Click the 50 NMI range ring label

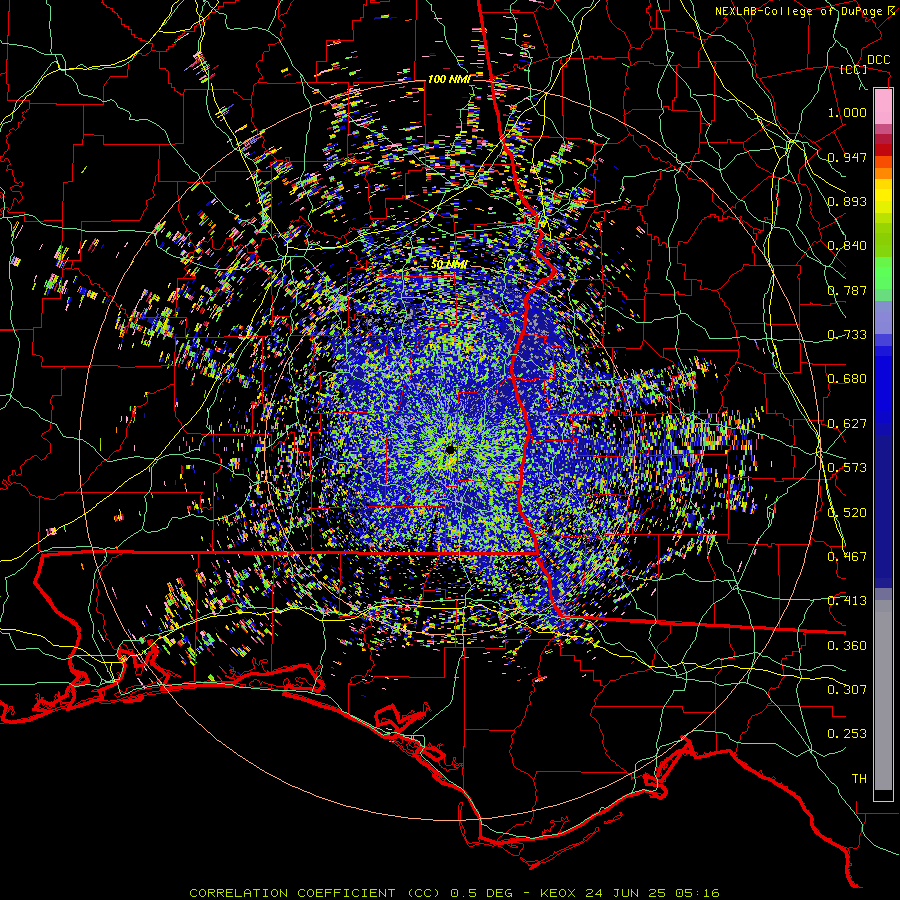click(x=449, y=265)
